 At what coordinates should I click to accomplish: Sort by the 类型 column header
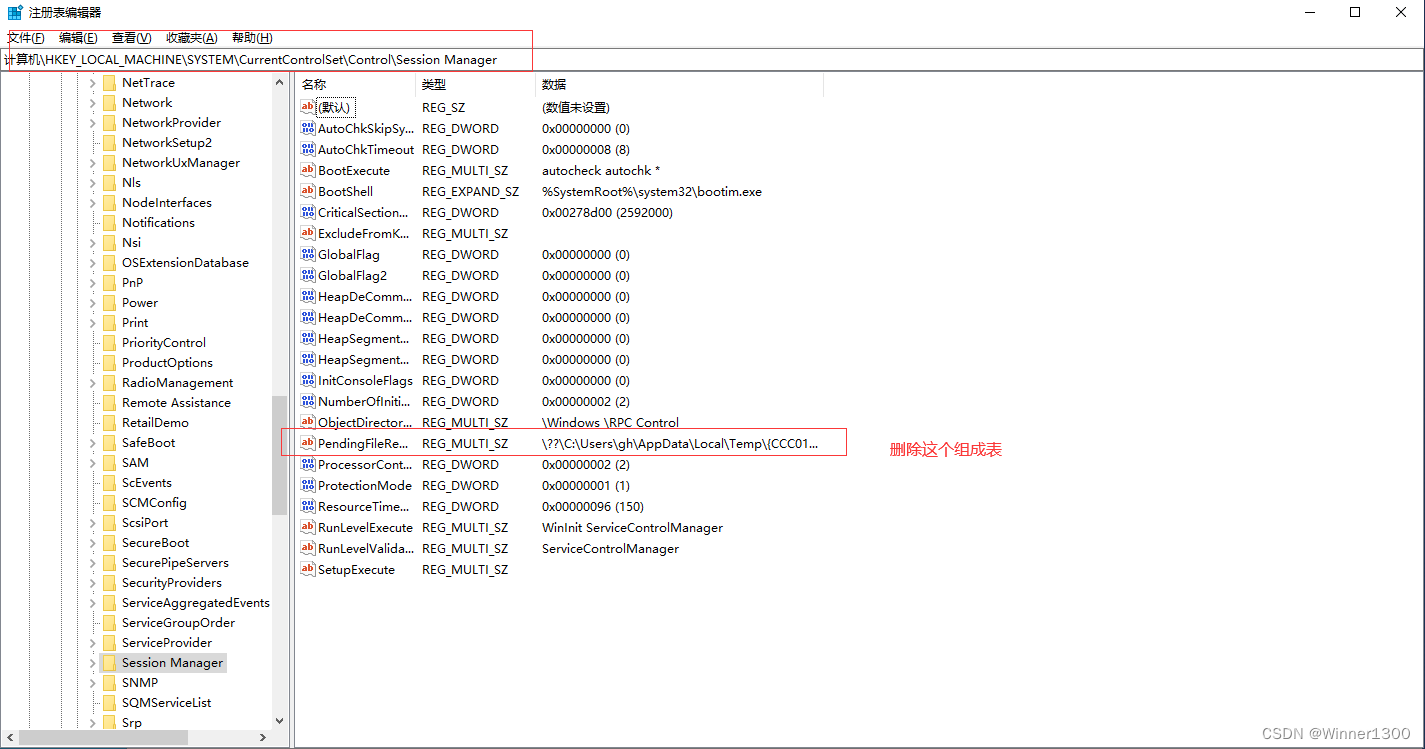pos(476,85)
